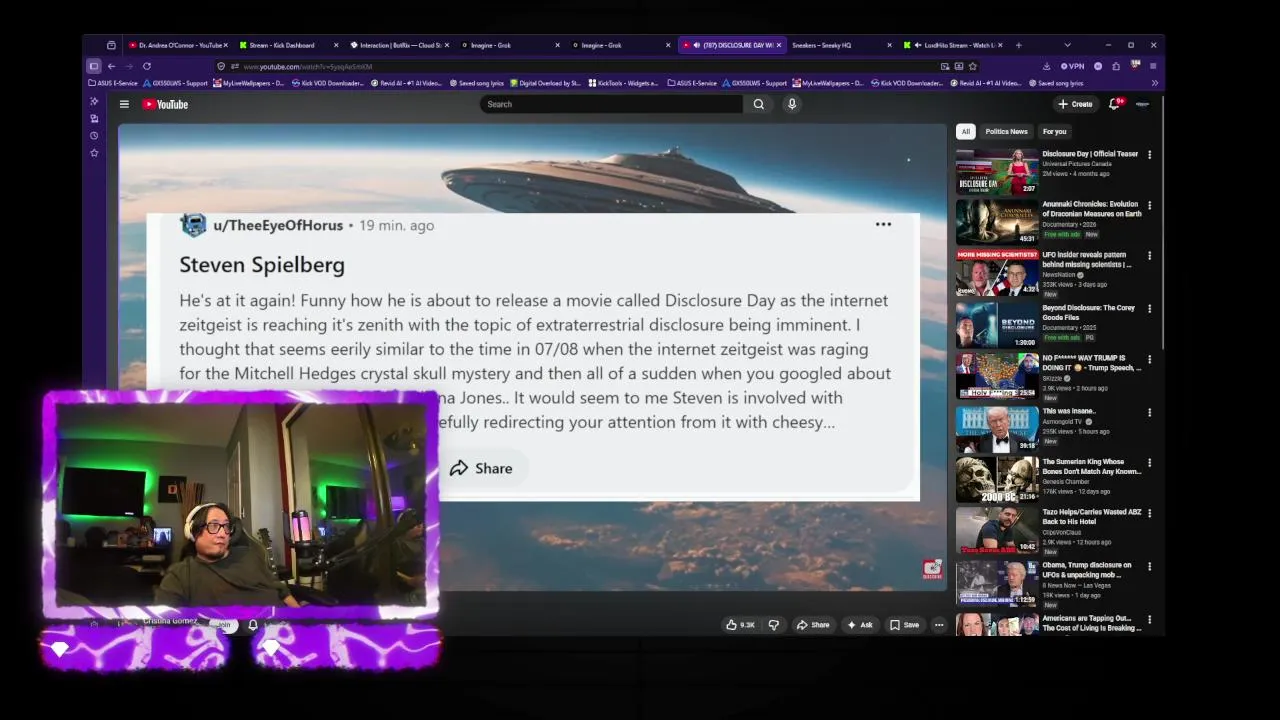Open u/TheeEyeOfHorus profile link

pos(277,225)
